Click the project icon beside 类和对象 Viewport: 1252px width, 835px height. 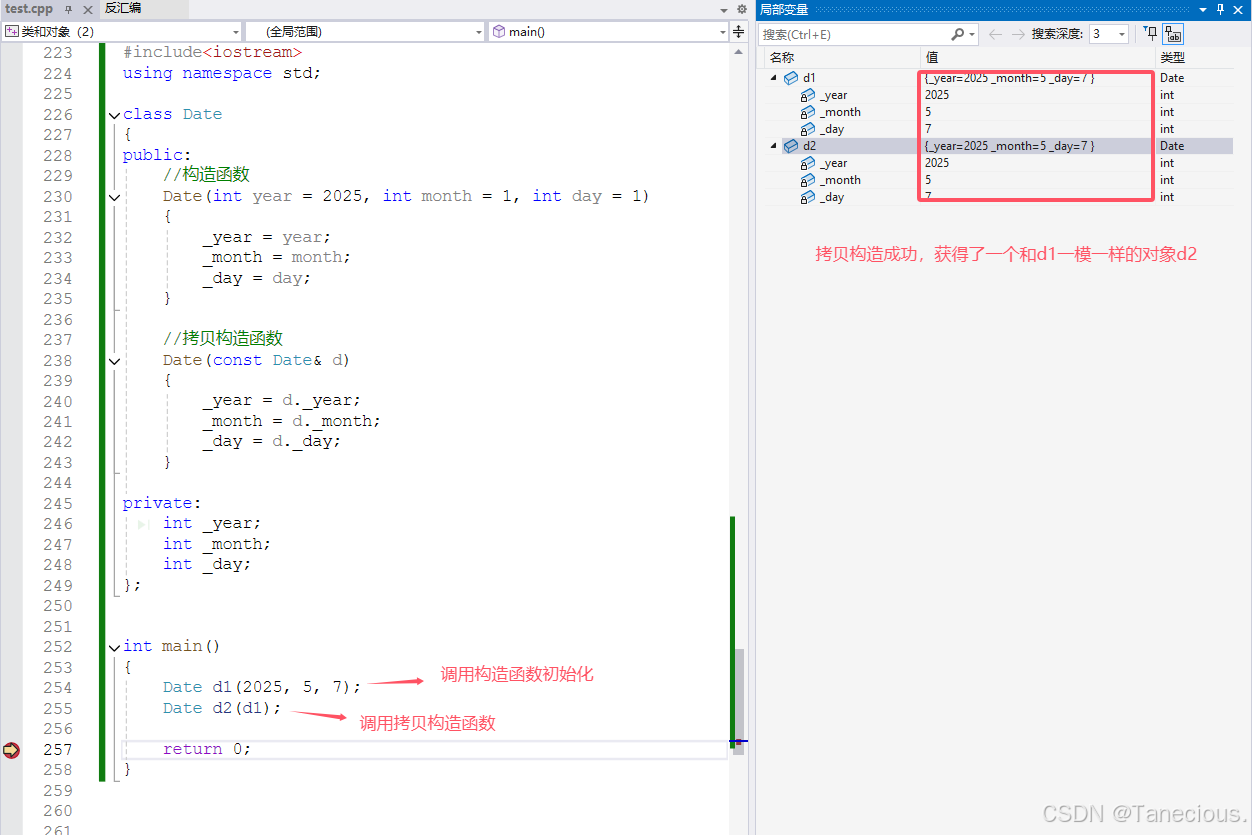[x=12, y=31]
